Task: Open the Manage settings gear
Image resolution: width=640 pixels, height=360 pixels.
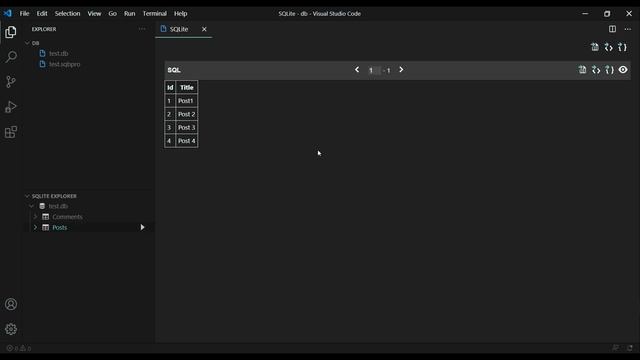Action: click(11, 329)
